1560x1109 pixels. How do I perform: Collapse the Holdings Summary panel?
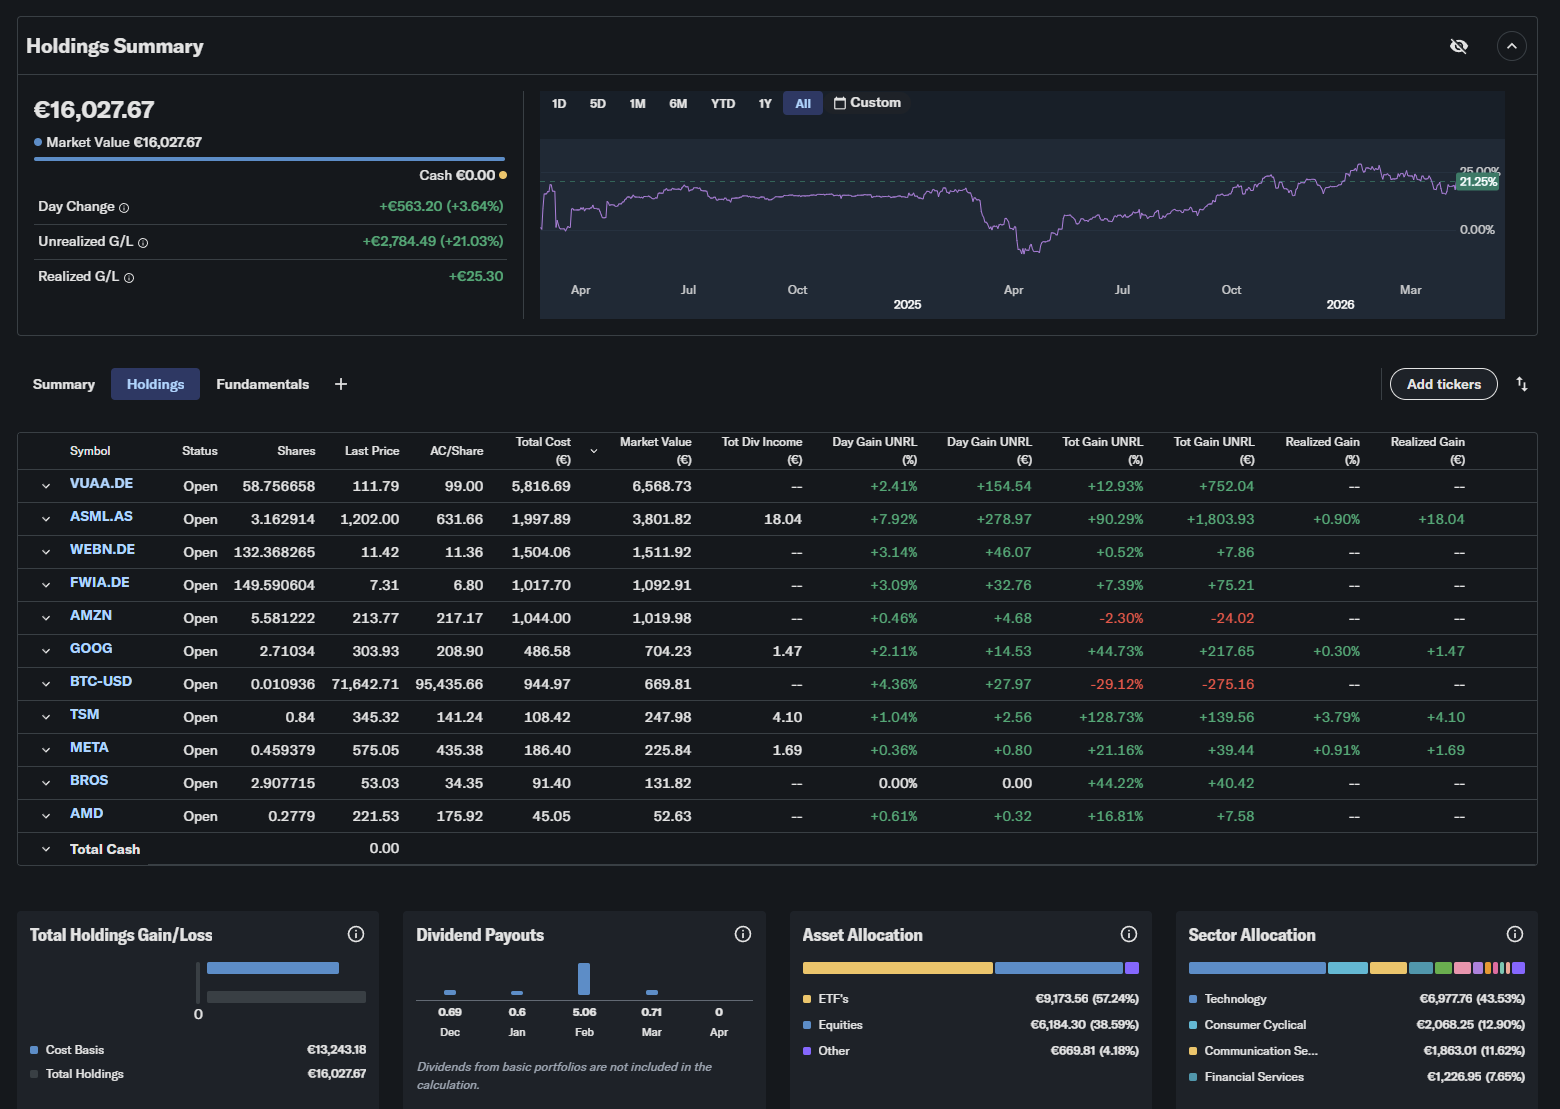pyautogui.click(x=1511, y=46)
